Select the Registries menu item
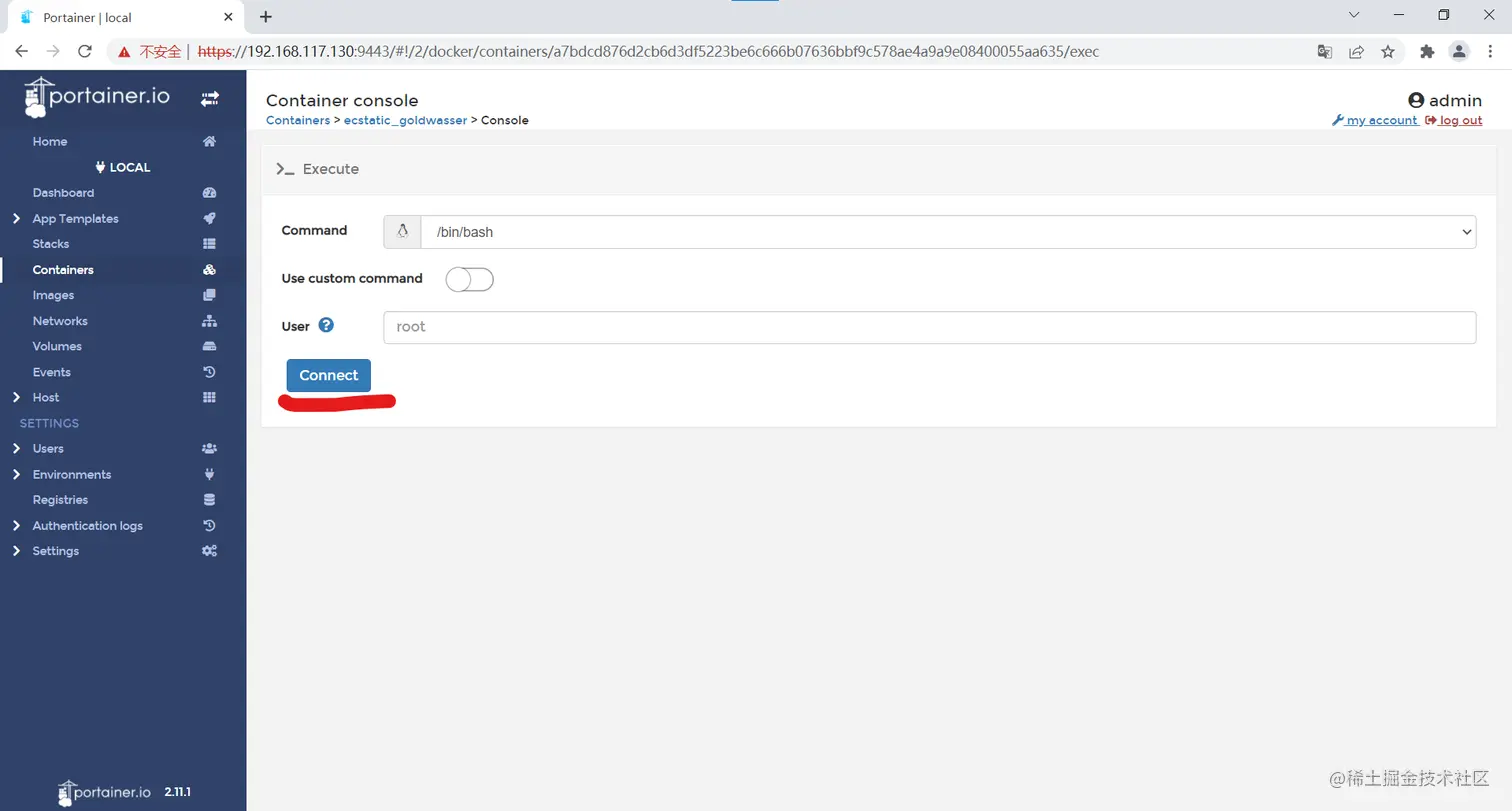Image resolution: width=1512 pixels, height=811 pixels. (60, 500)
